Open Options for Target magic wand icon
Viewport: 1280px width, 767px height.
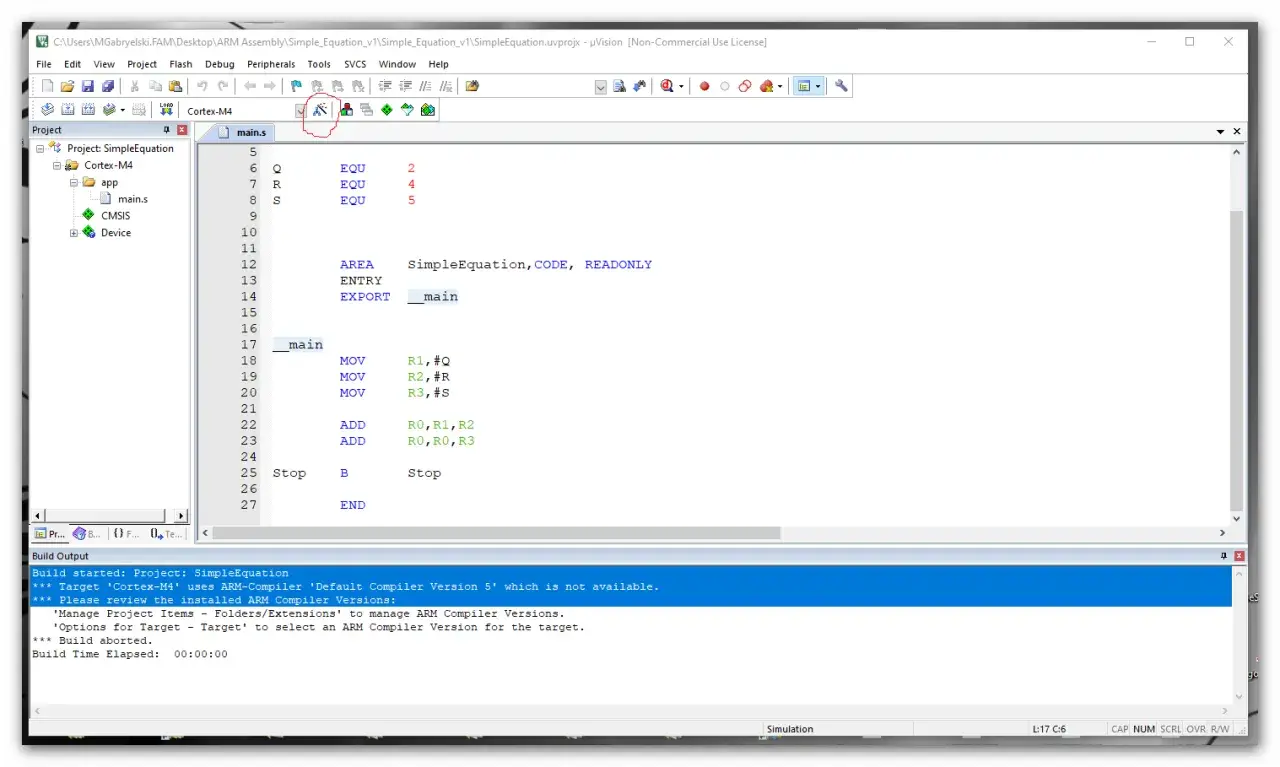click(x=319, y=110)
